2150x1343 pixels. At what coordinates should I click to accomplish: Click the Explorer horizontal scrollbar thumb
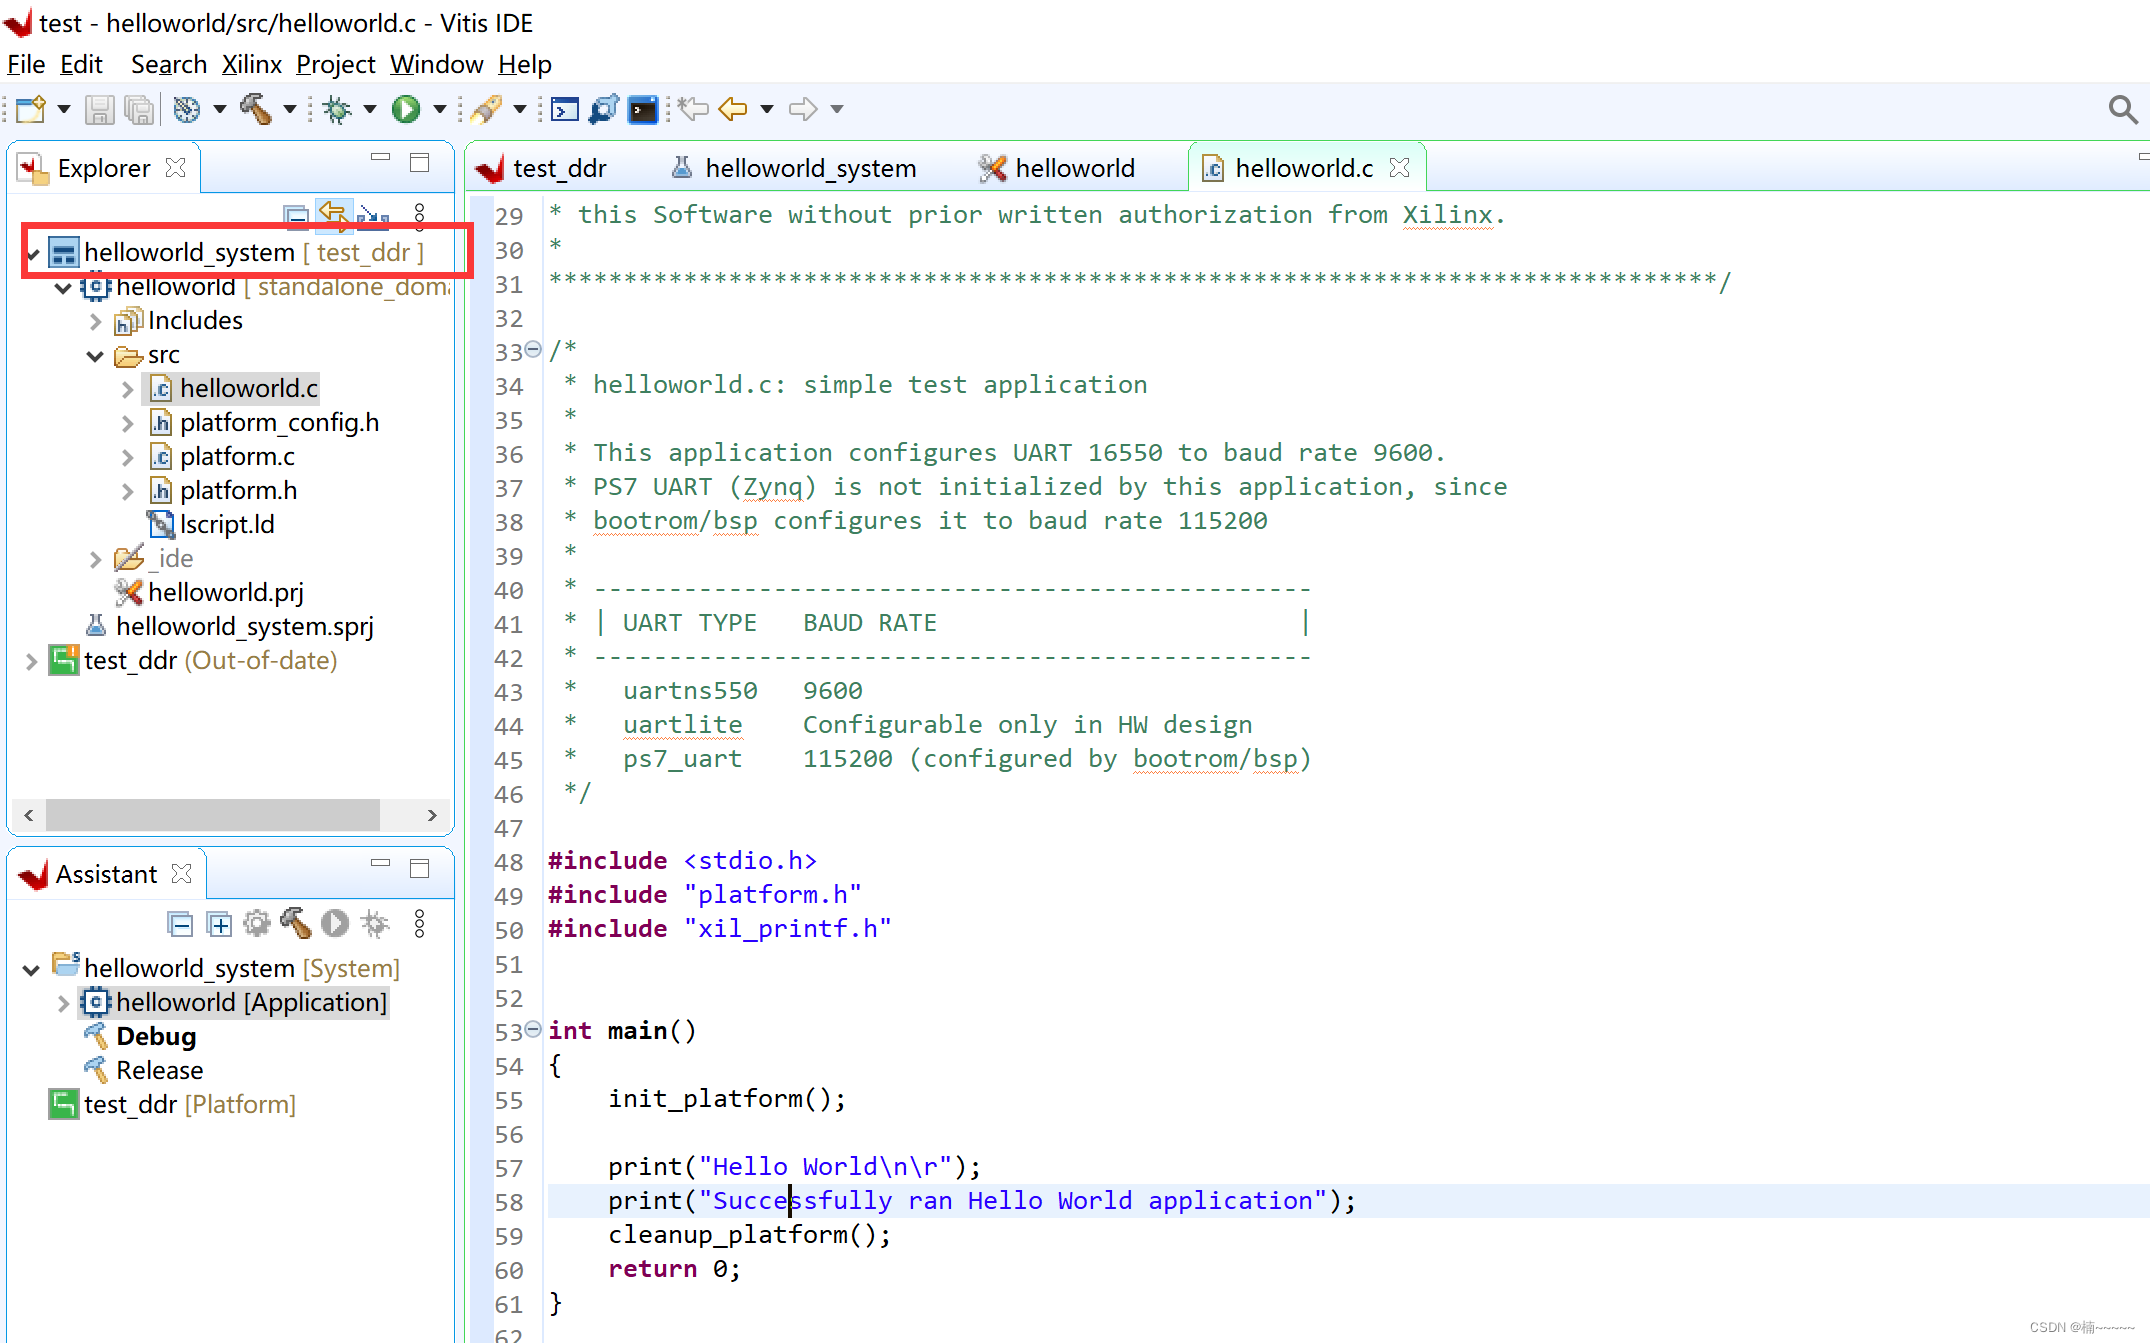click(x=212, y=815)
